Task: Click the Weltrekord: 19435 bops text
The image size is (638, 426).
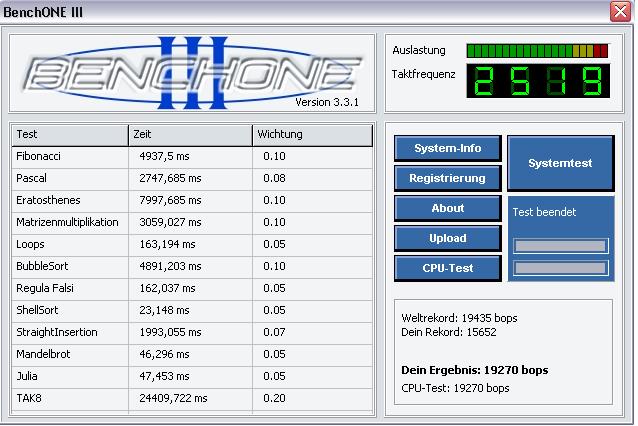Action: pyautogui.click(x=459, y=318)
